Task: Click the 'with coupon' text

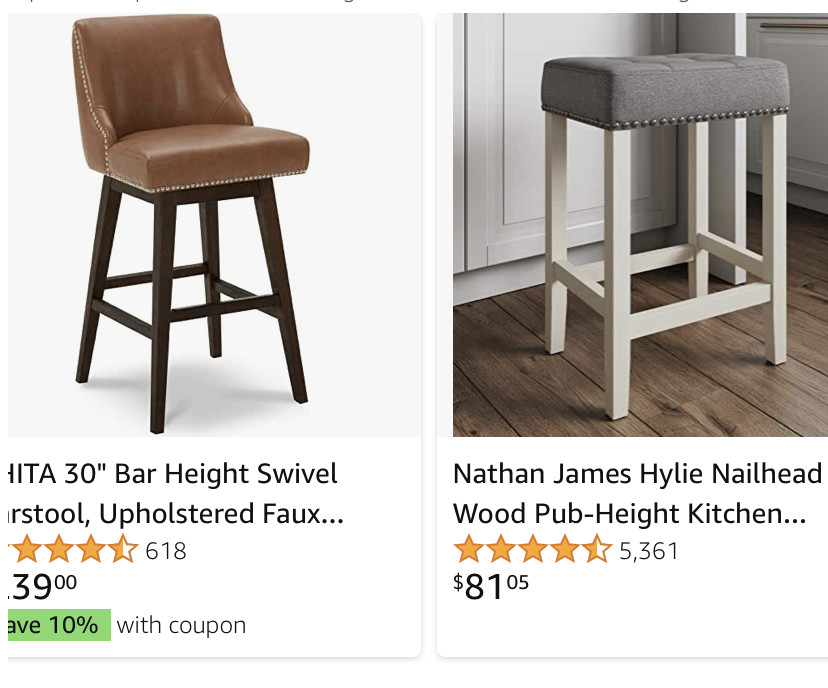Action: click(x=181, y=626)
